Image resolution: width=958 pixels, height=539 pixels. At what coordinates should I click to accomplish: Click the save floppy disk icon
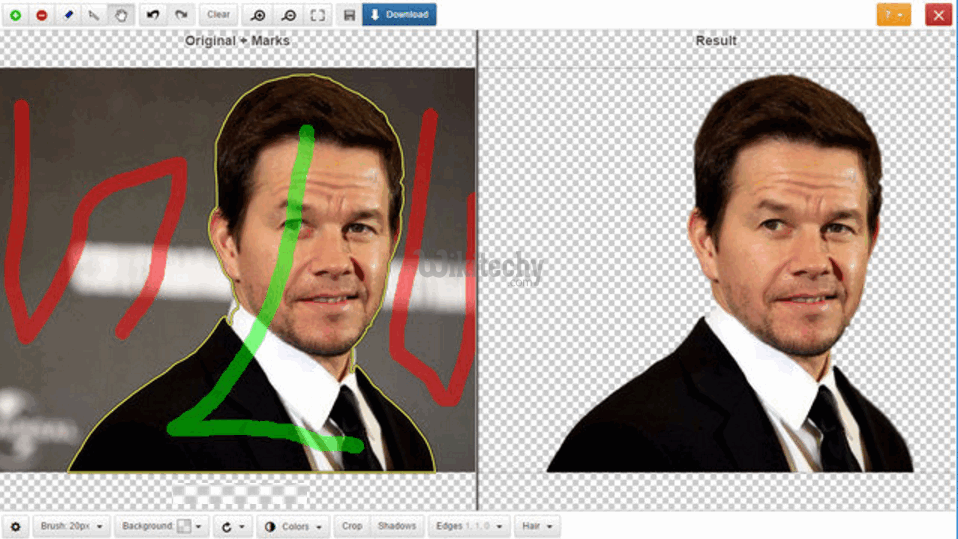coord(348,15)
